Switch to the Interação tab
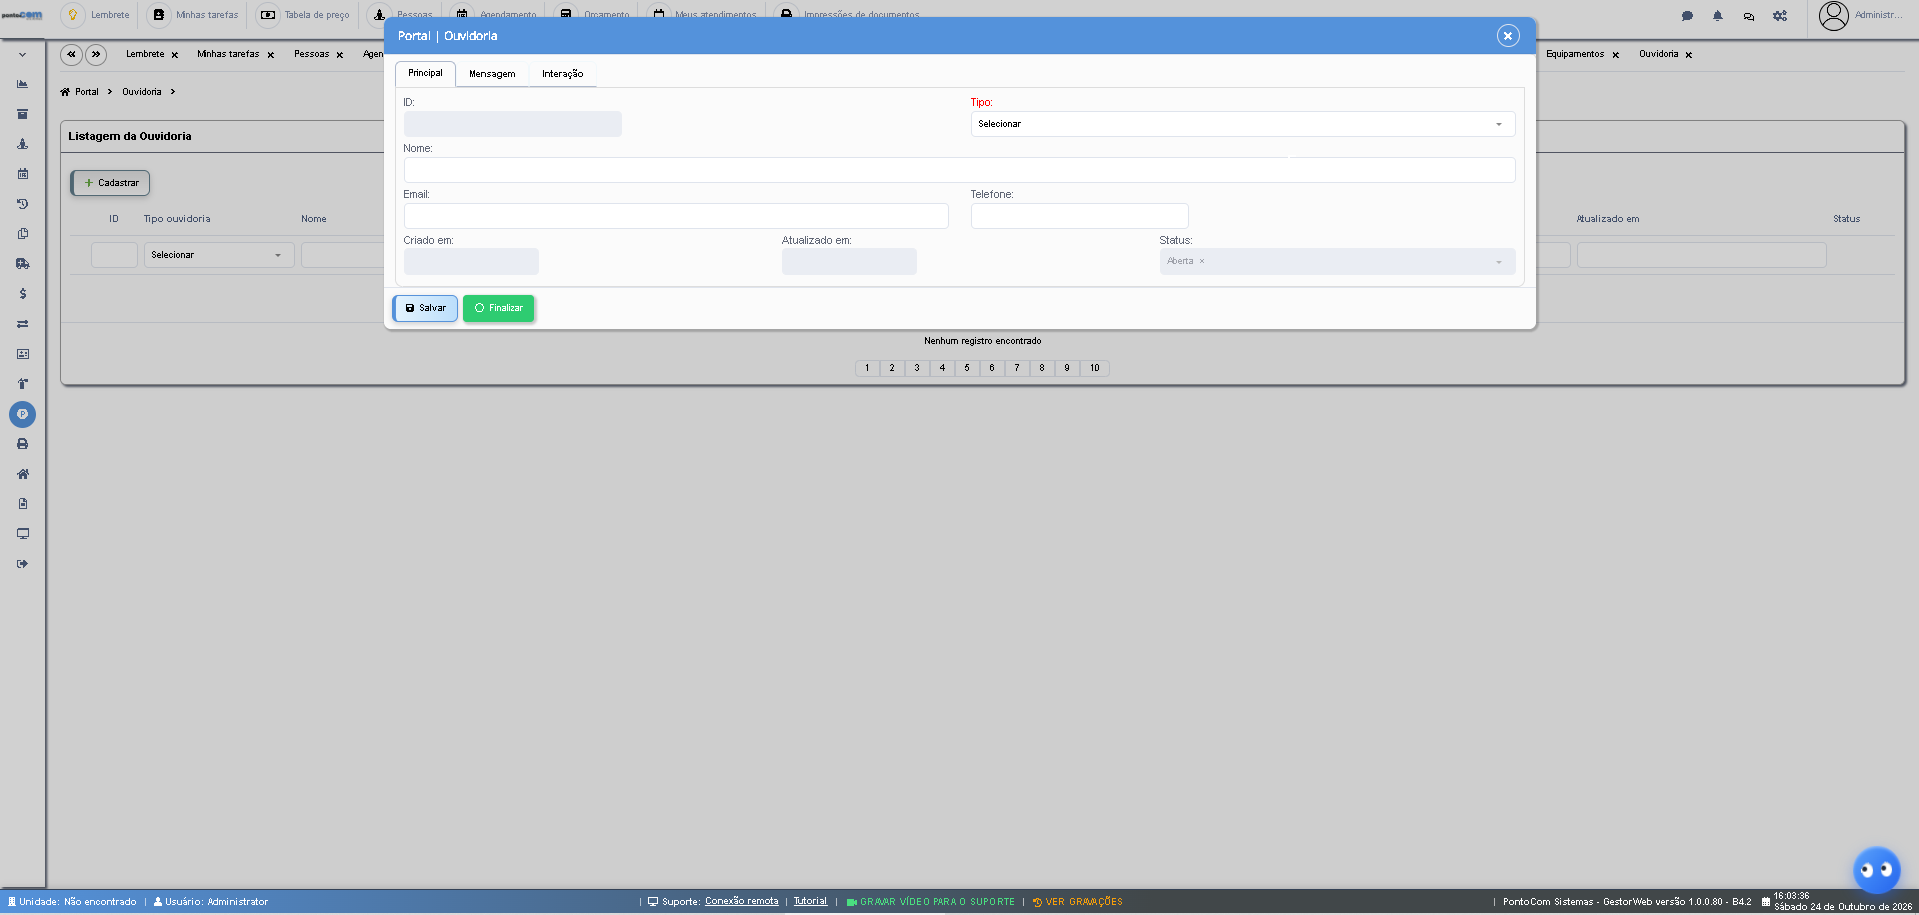The height and width of the screenshot is (915, 1919). point(563,74)
